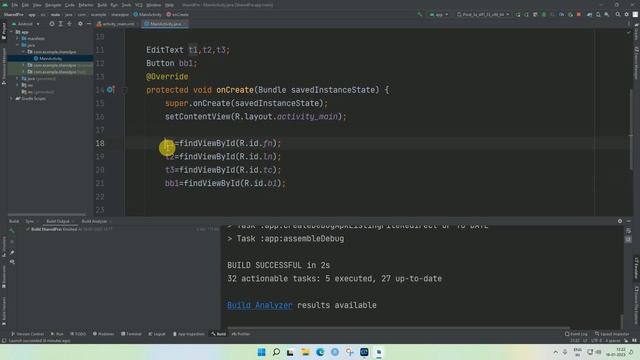Open the File menu

click(15, 5)
